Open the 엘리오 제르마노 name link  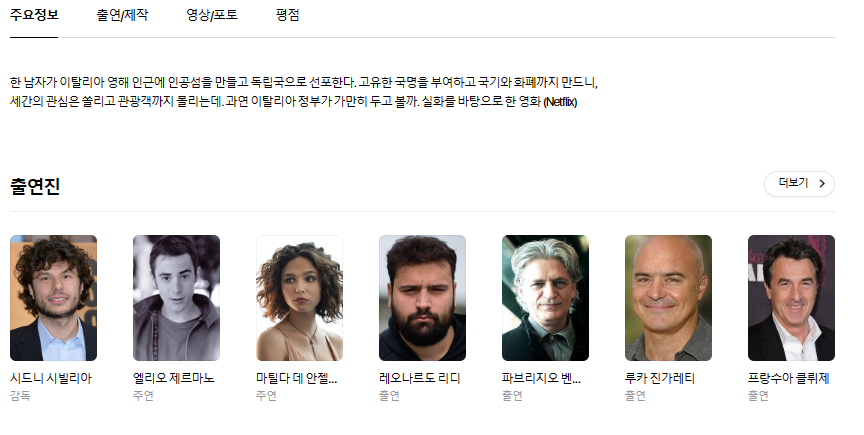(174, 378)
